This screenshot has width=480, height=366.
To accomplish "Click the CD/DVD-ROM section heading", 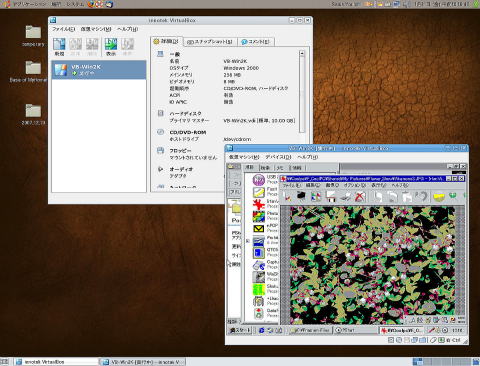I will (x=188, y=132).
